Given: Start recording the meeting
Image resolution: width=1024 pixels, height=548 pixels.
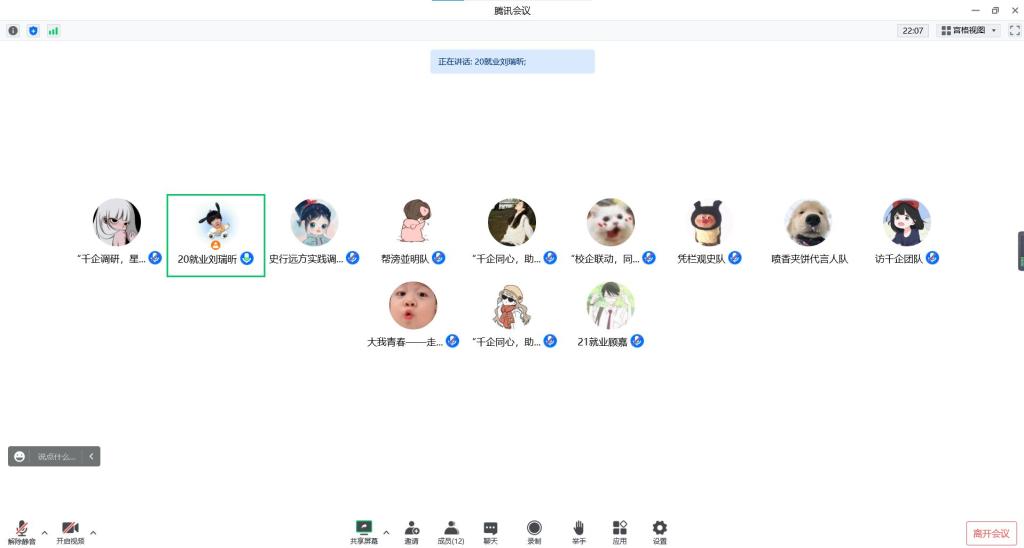Looking at the screenshot, I should click(x=534, y=532).
